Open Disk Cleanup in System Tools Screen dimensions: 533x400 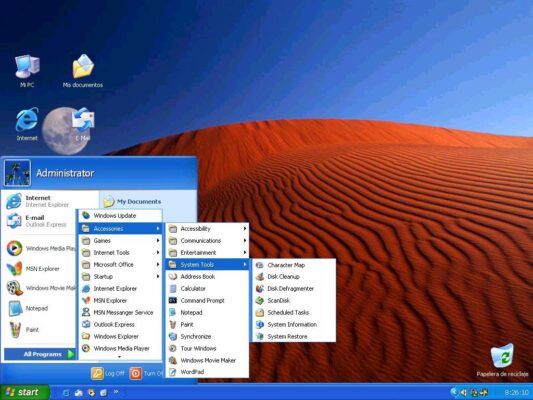coord(294,277)
